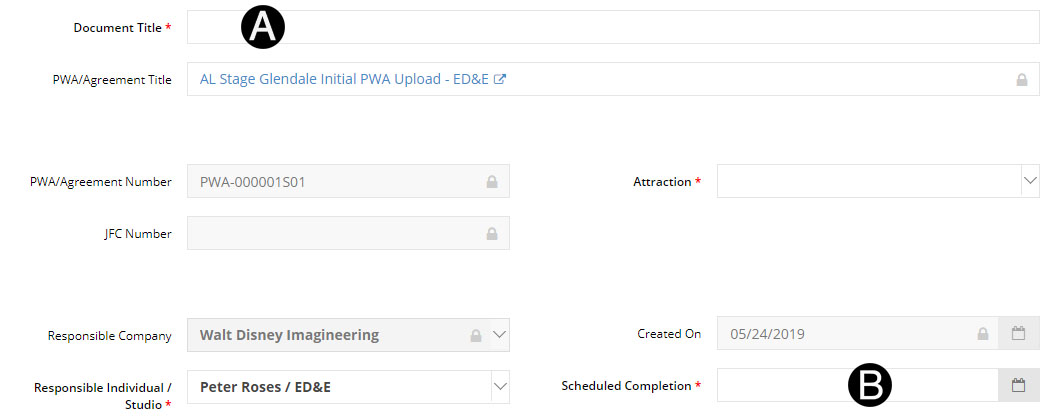Image resolution: width=1063 pixels, height=419 pixels.
Task: Open the Scheduled Completion calendar picker
Action: 1019,385
